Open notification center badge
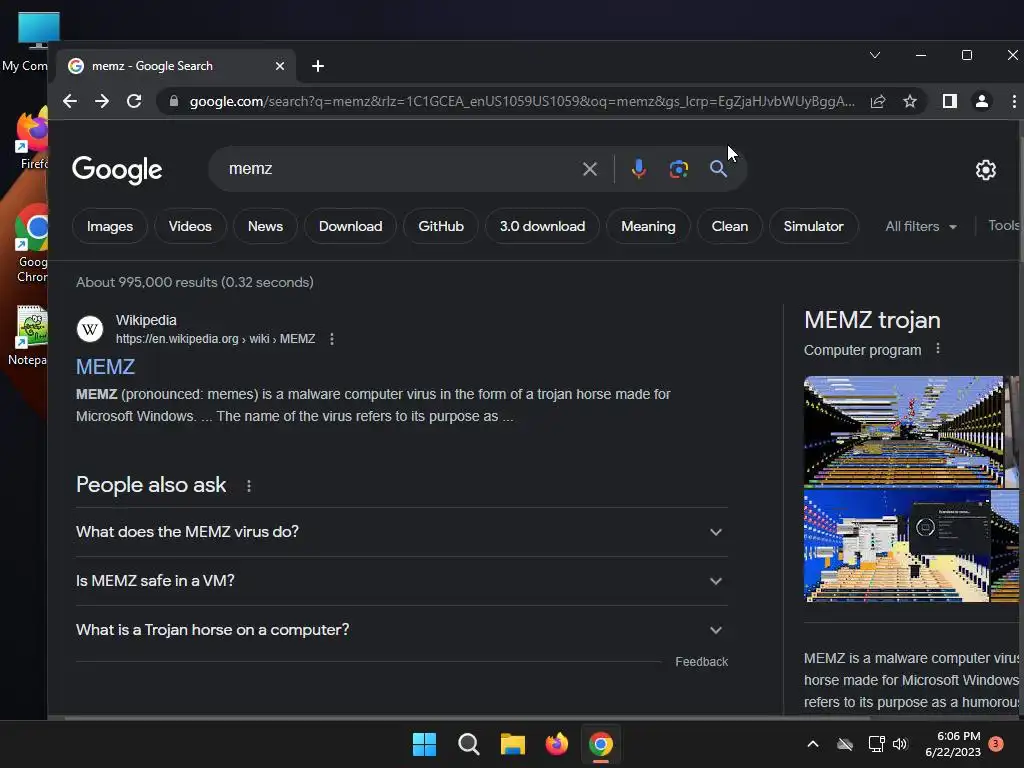The image size is (1024, 768). click(996, 744)
